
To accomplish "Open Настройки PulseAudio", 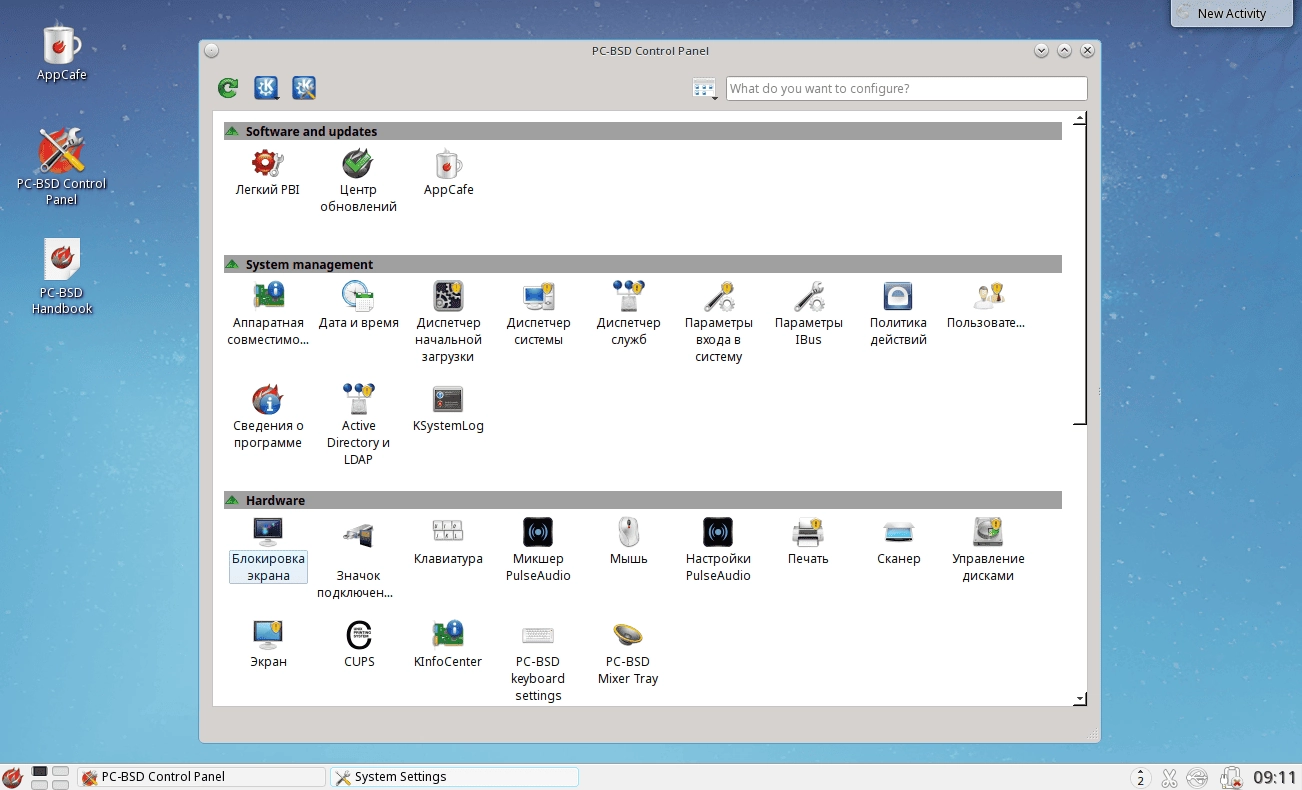I will 718,550.
